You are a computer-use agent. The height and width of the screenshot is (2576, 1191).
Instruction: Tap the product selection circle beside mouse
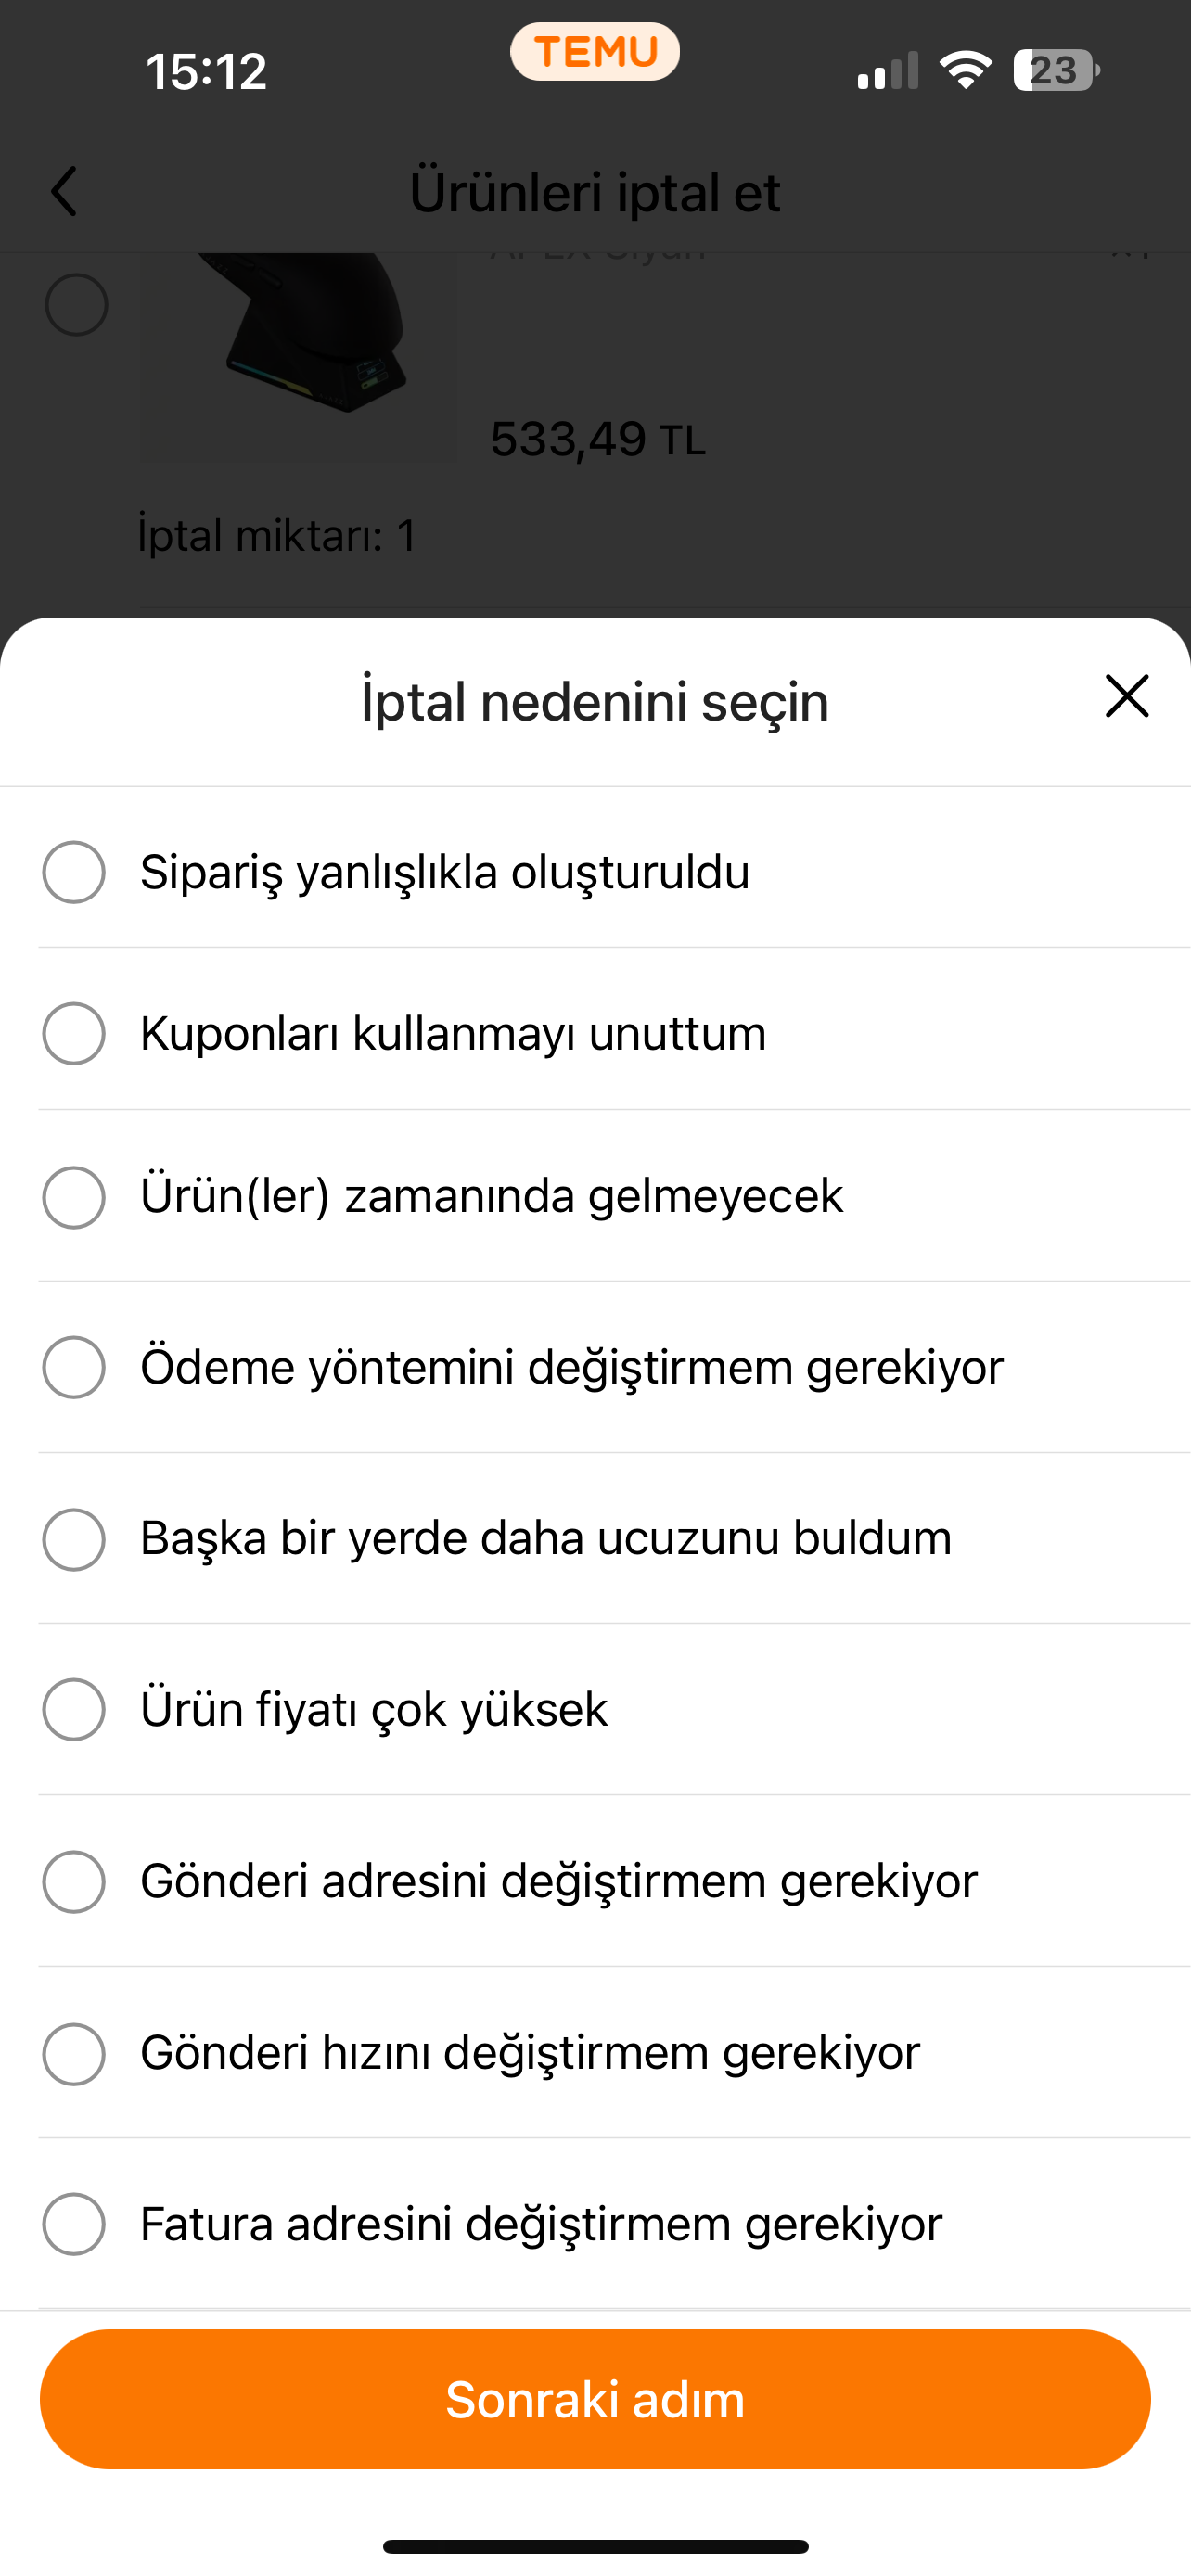(76, 304)
